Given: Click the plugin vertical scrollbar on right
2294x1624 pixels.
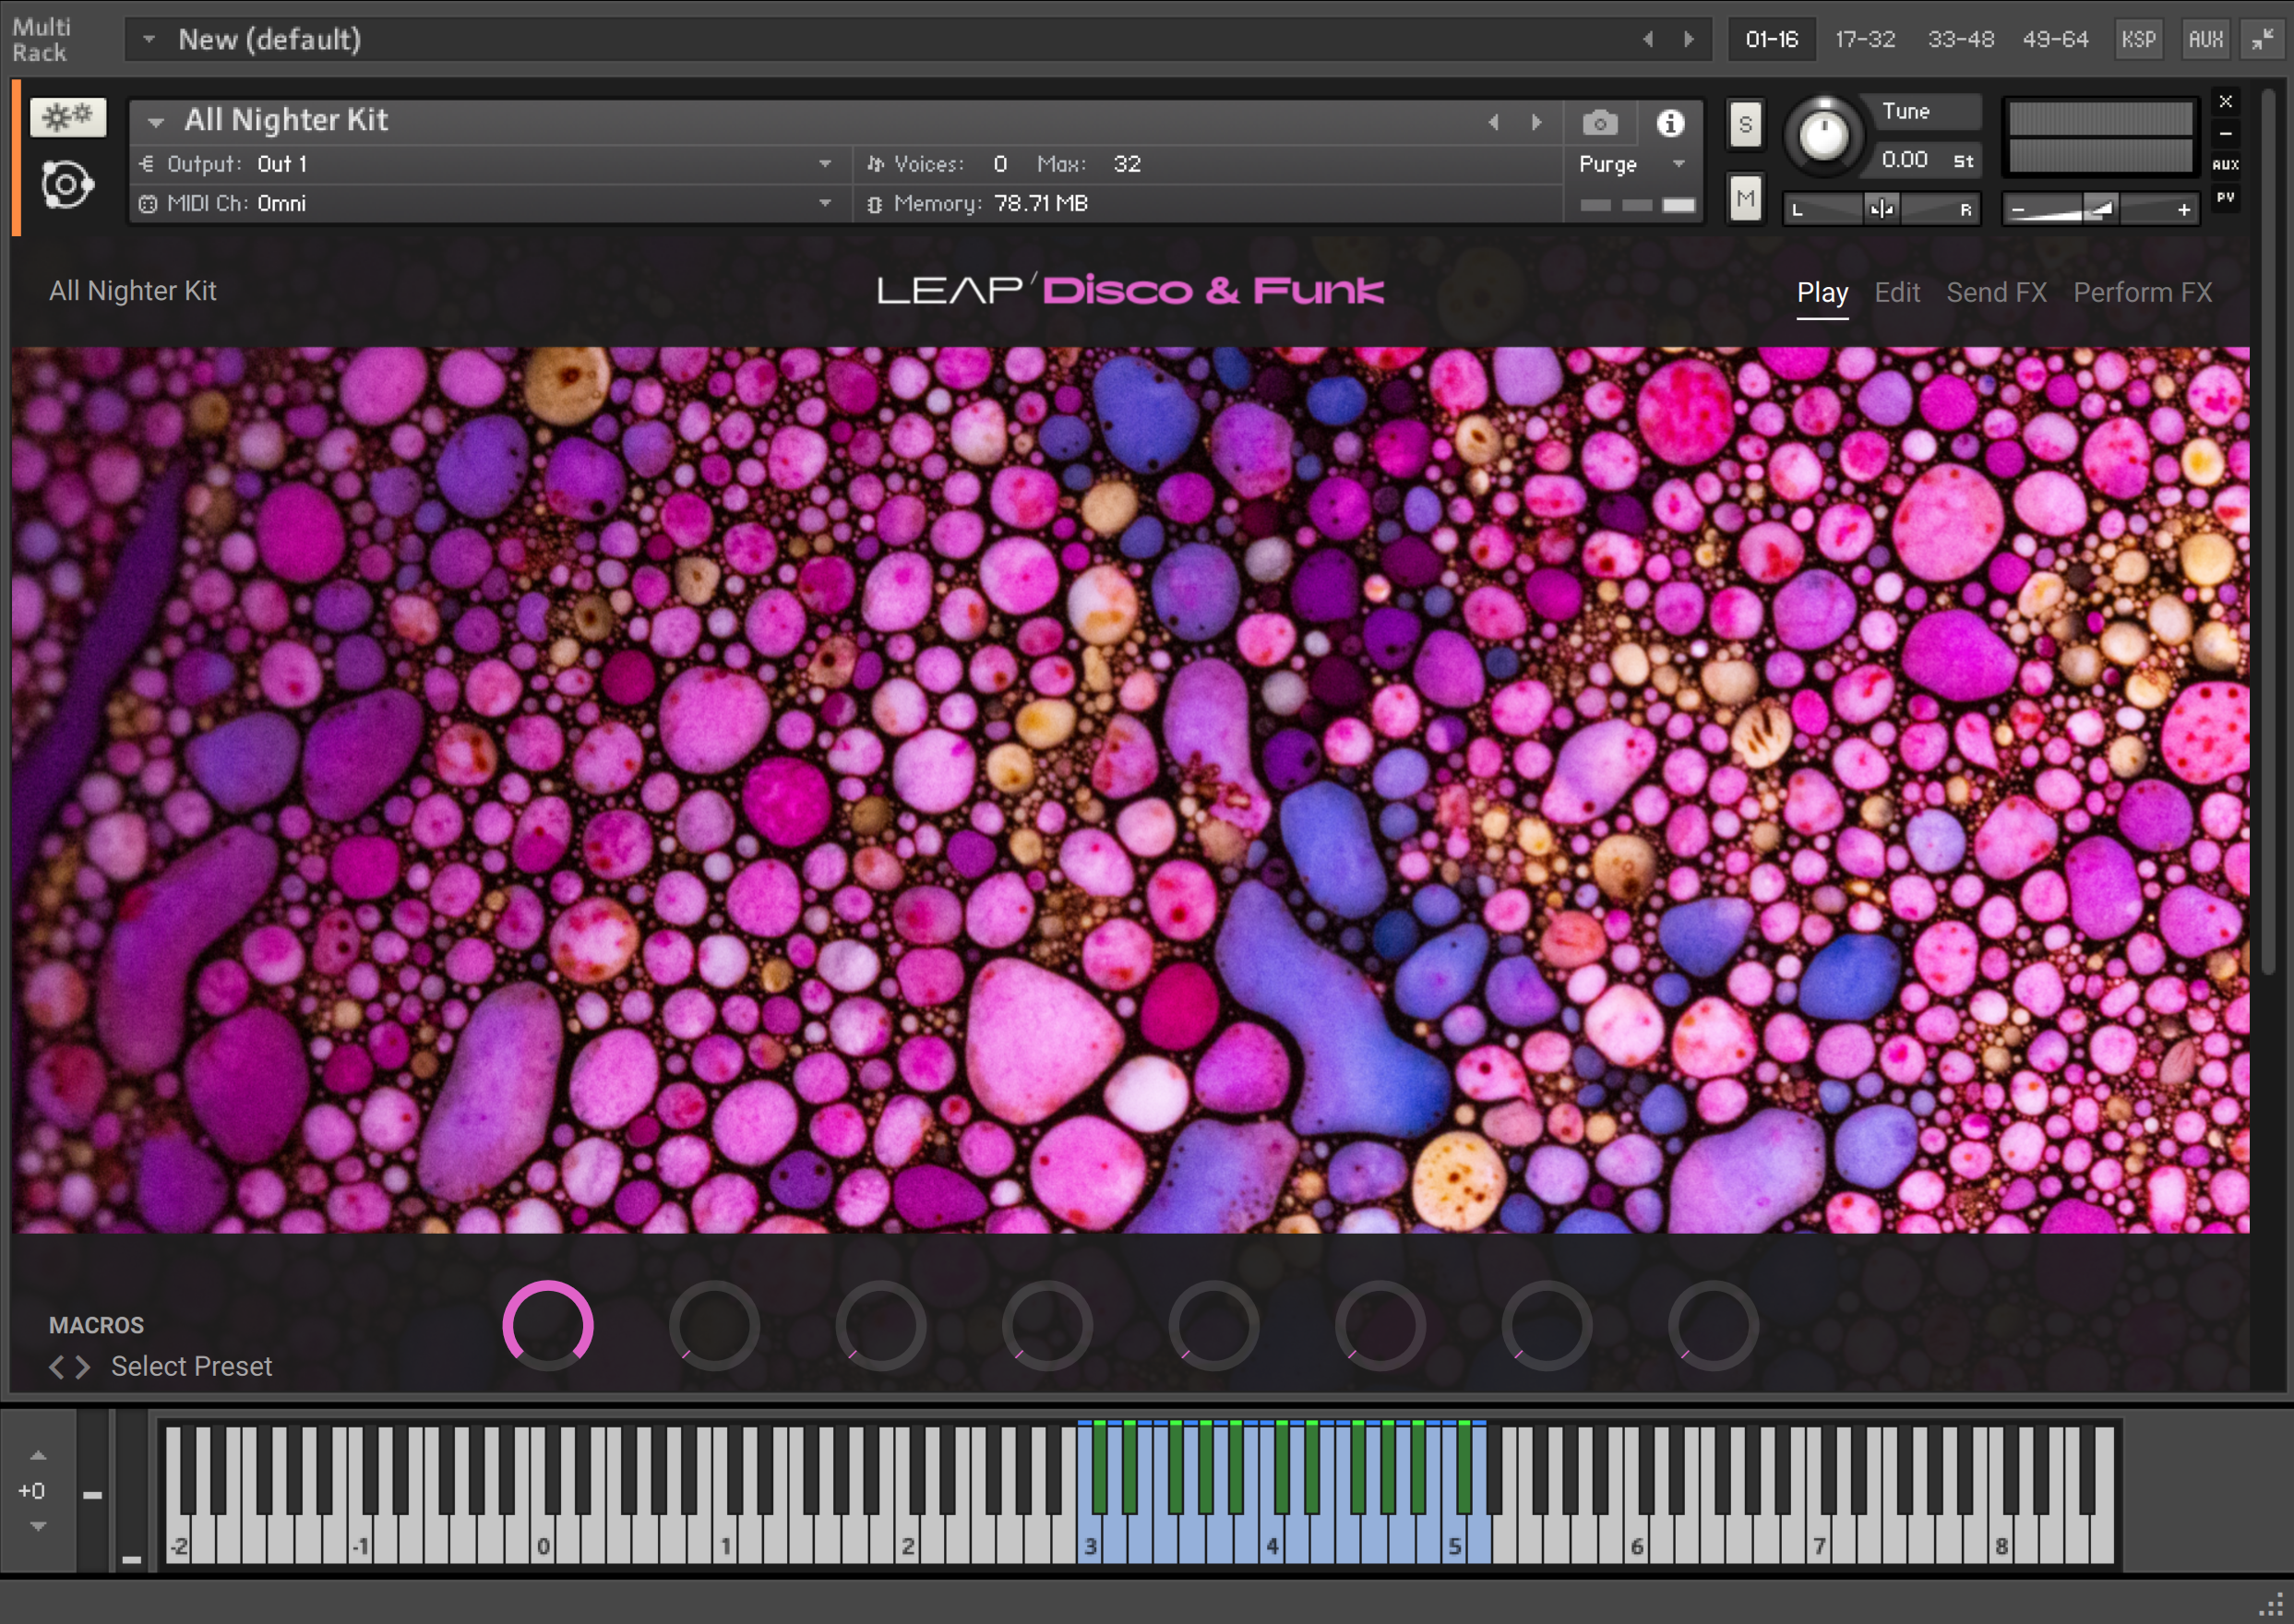Looking at the screenshot, I should 2268,534.
